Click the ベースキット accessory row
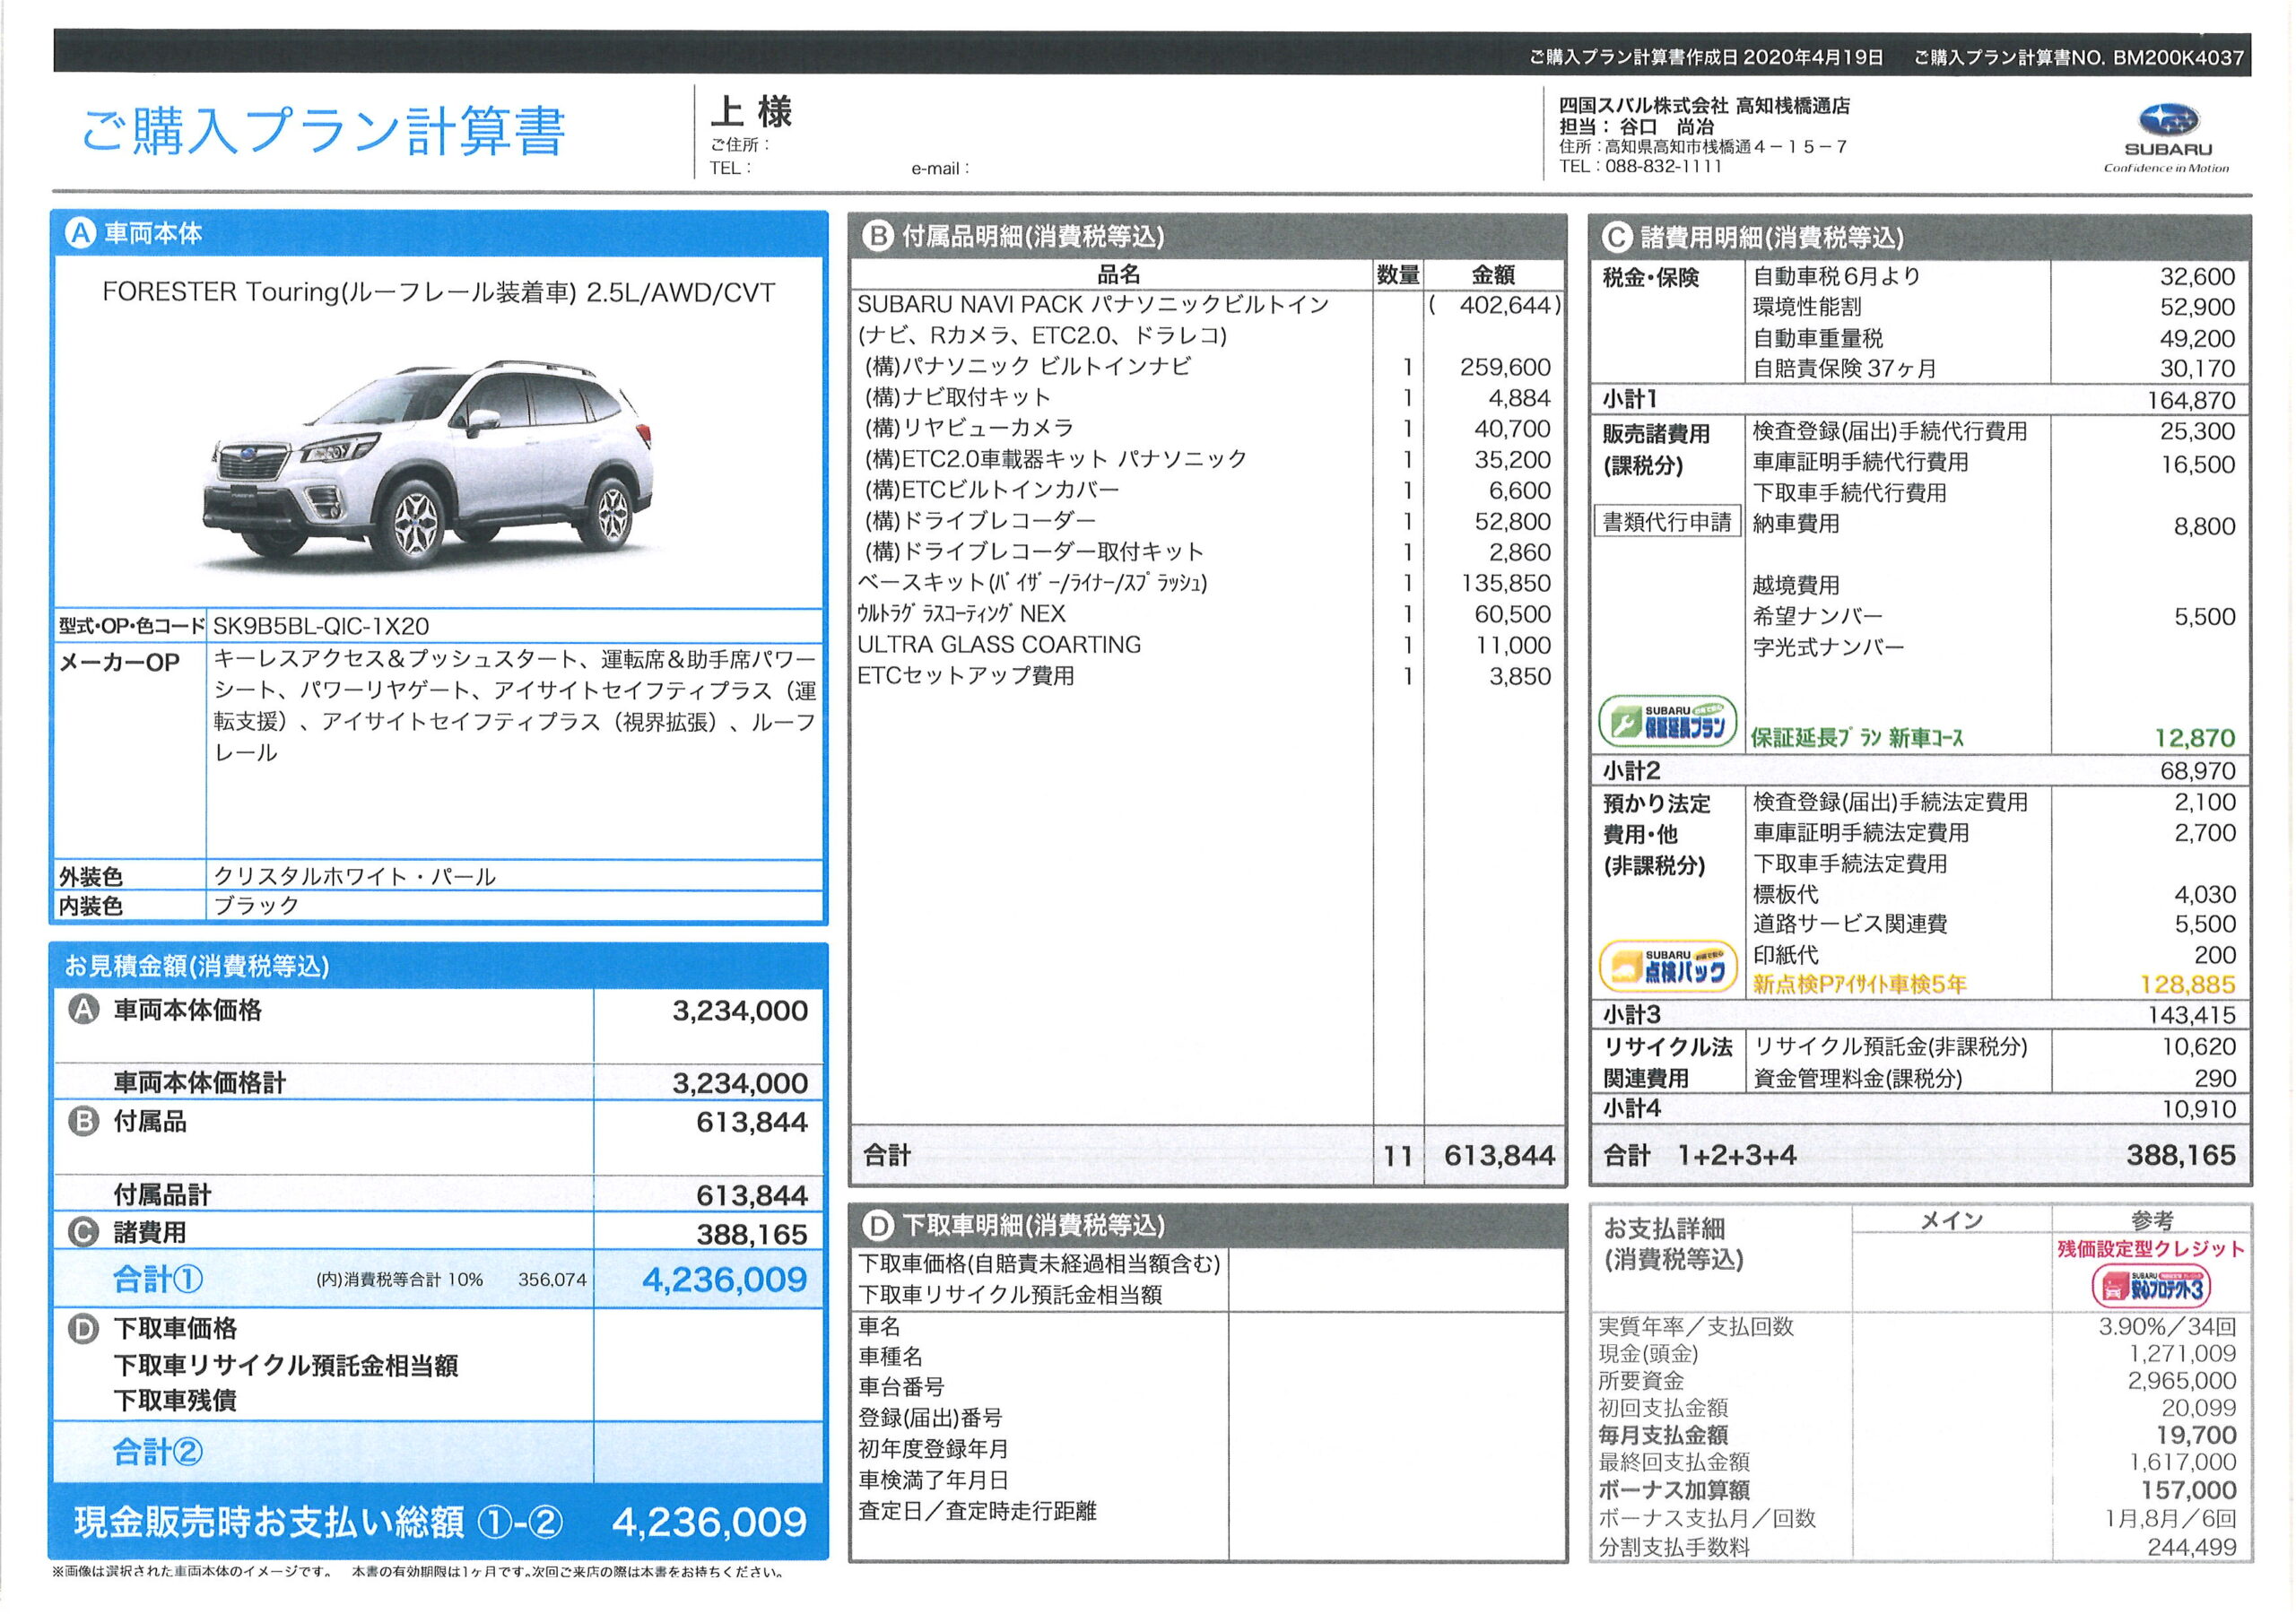Screen dimensions: 2296x1623 [x=1208, y=583]
